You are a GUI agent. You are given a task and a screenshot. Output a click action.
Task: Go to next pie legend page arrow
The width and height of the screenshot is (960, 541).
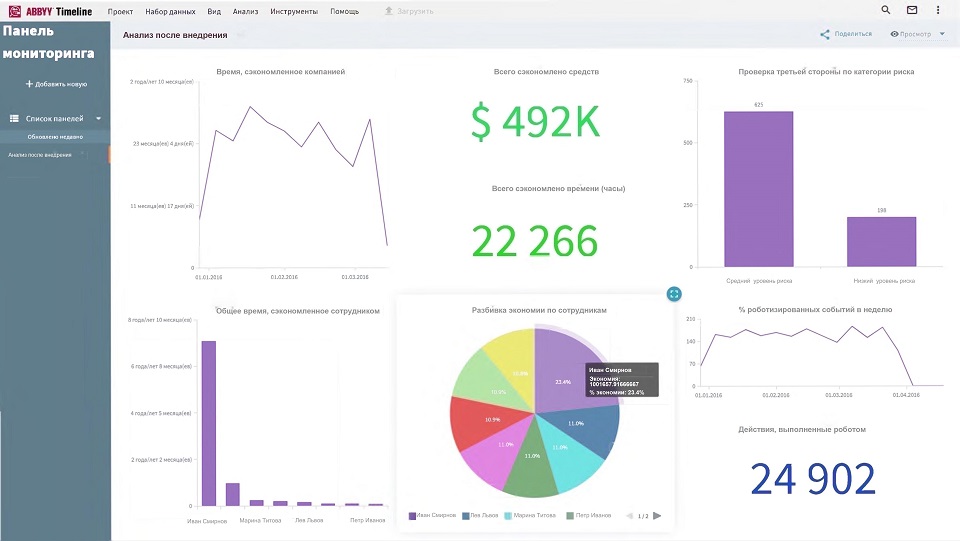click(657, 516)
